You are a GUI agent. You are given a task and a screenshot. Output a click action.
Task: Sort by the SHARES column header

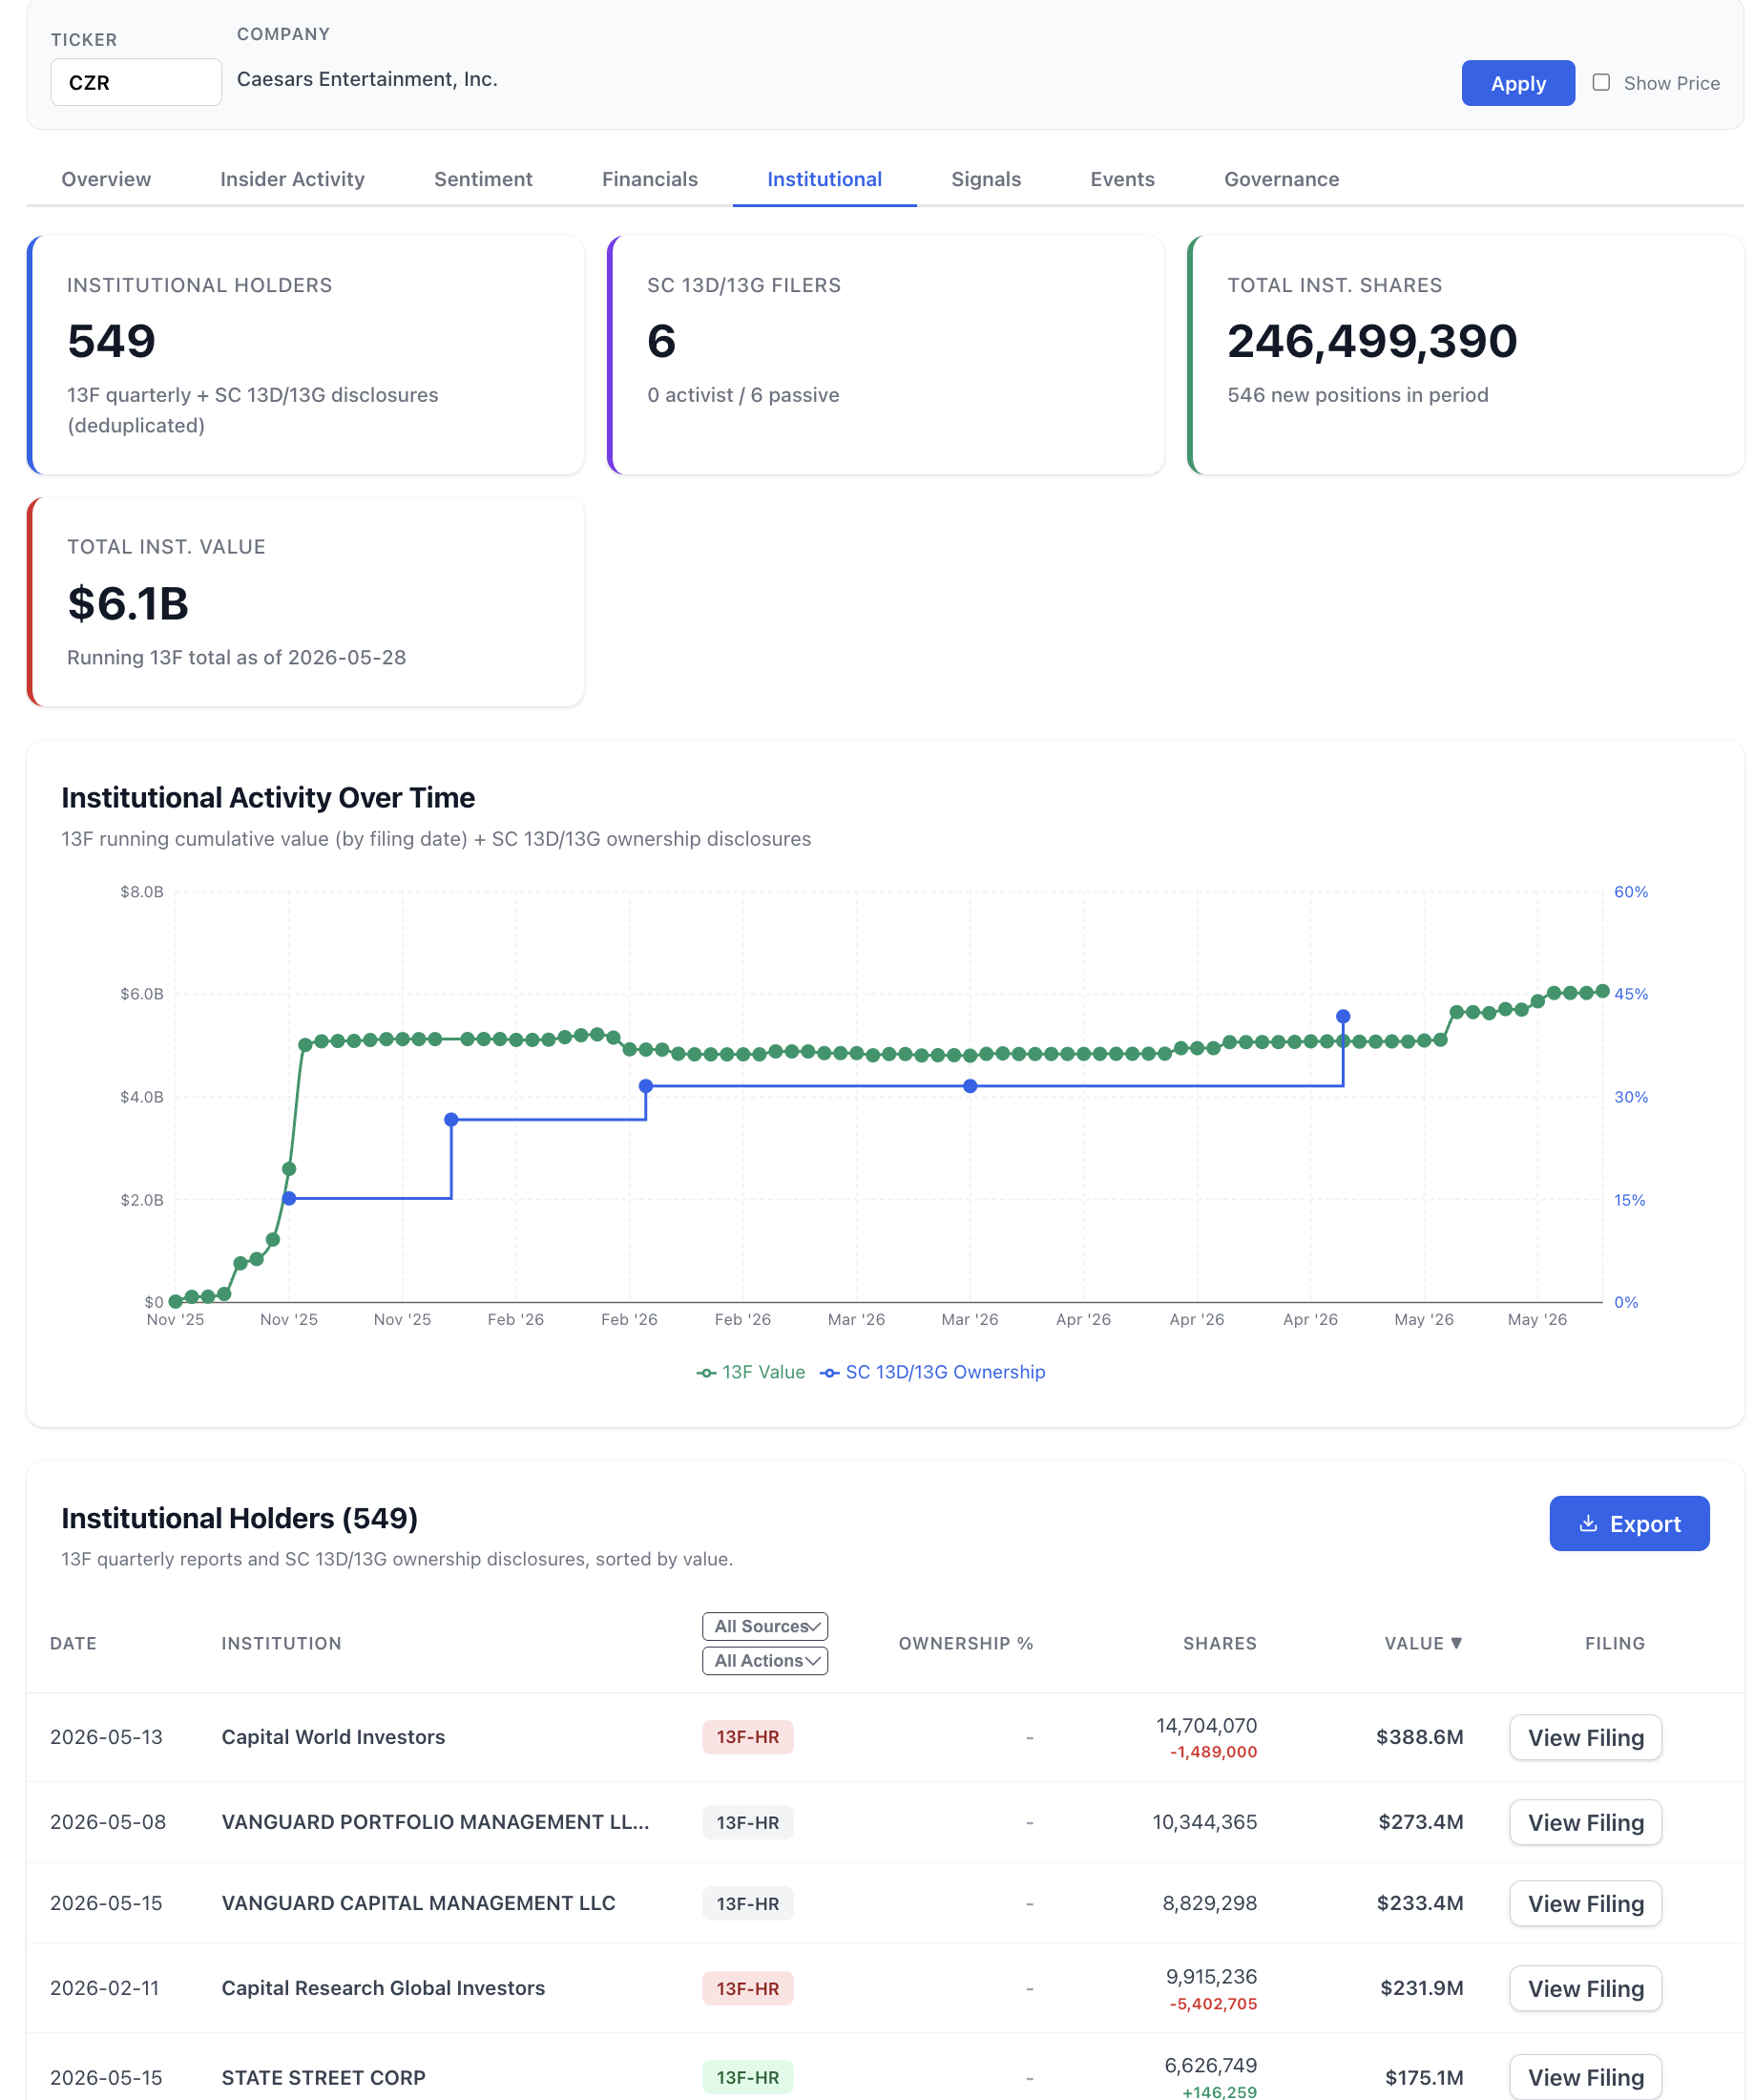pyautogui.click(x=1219, y=1643)
